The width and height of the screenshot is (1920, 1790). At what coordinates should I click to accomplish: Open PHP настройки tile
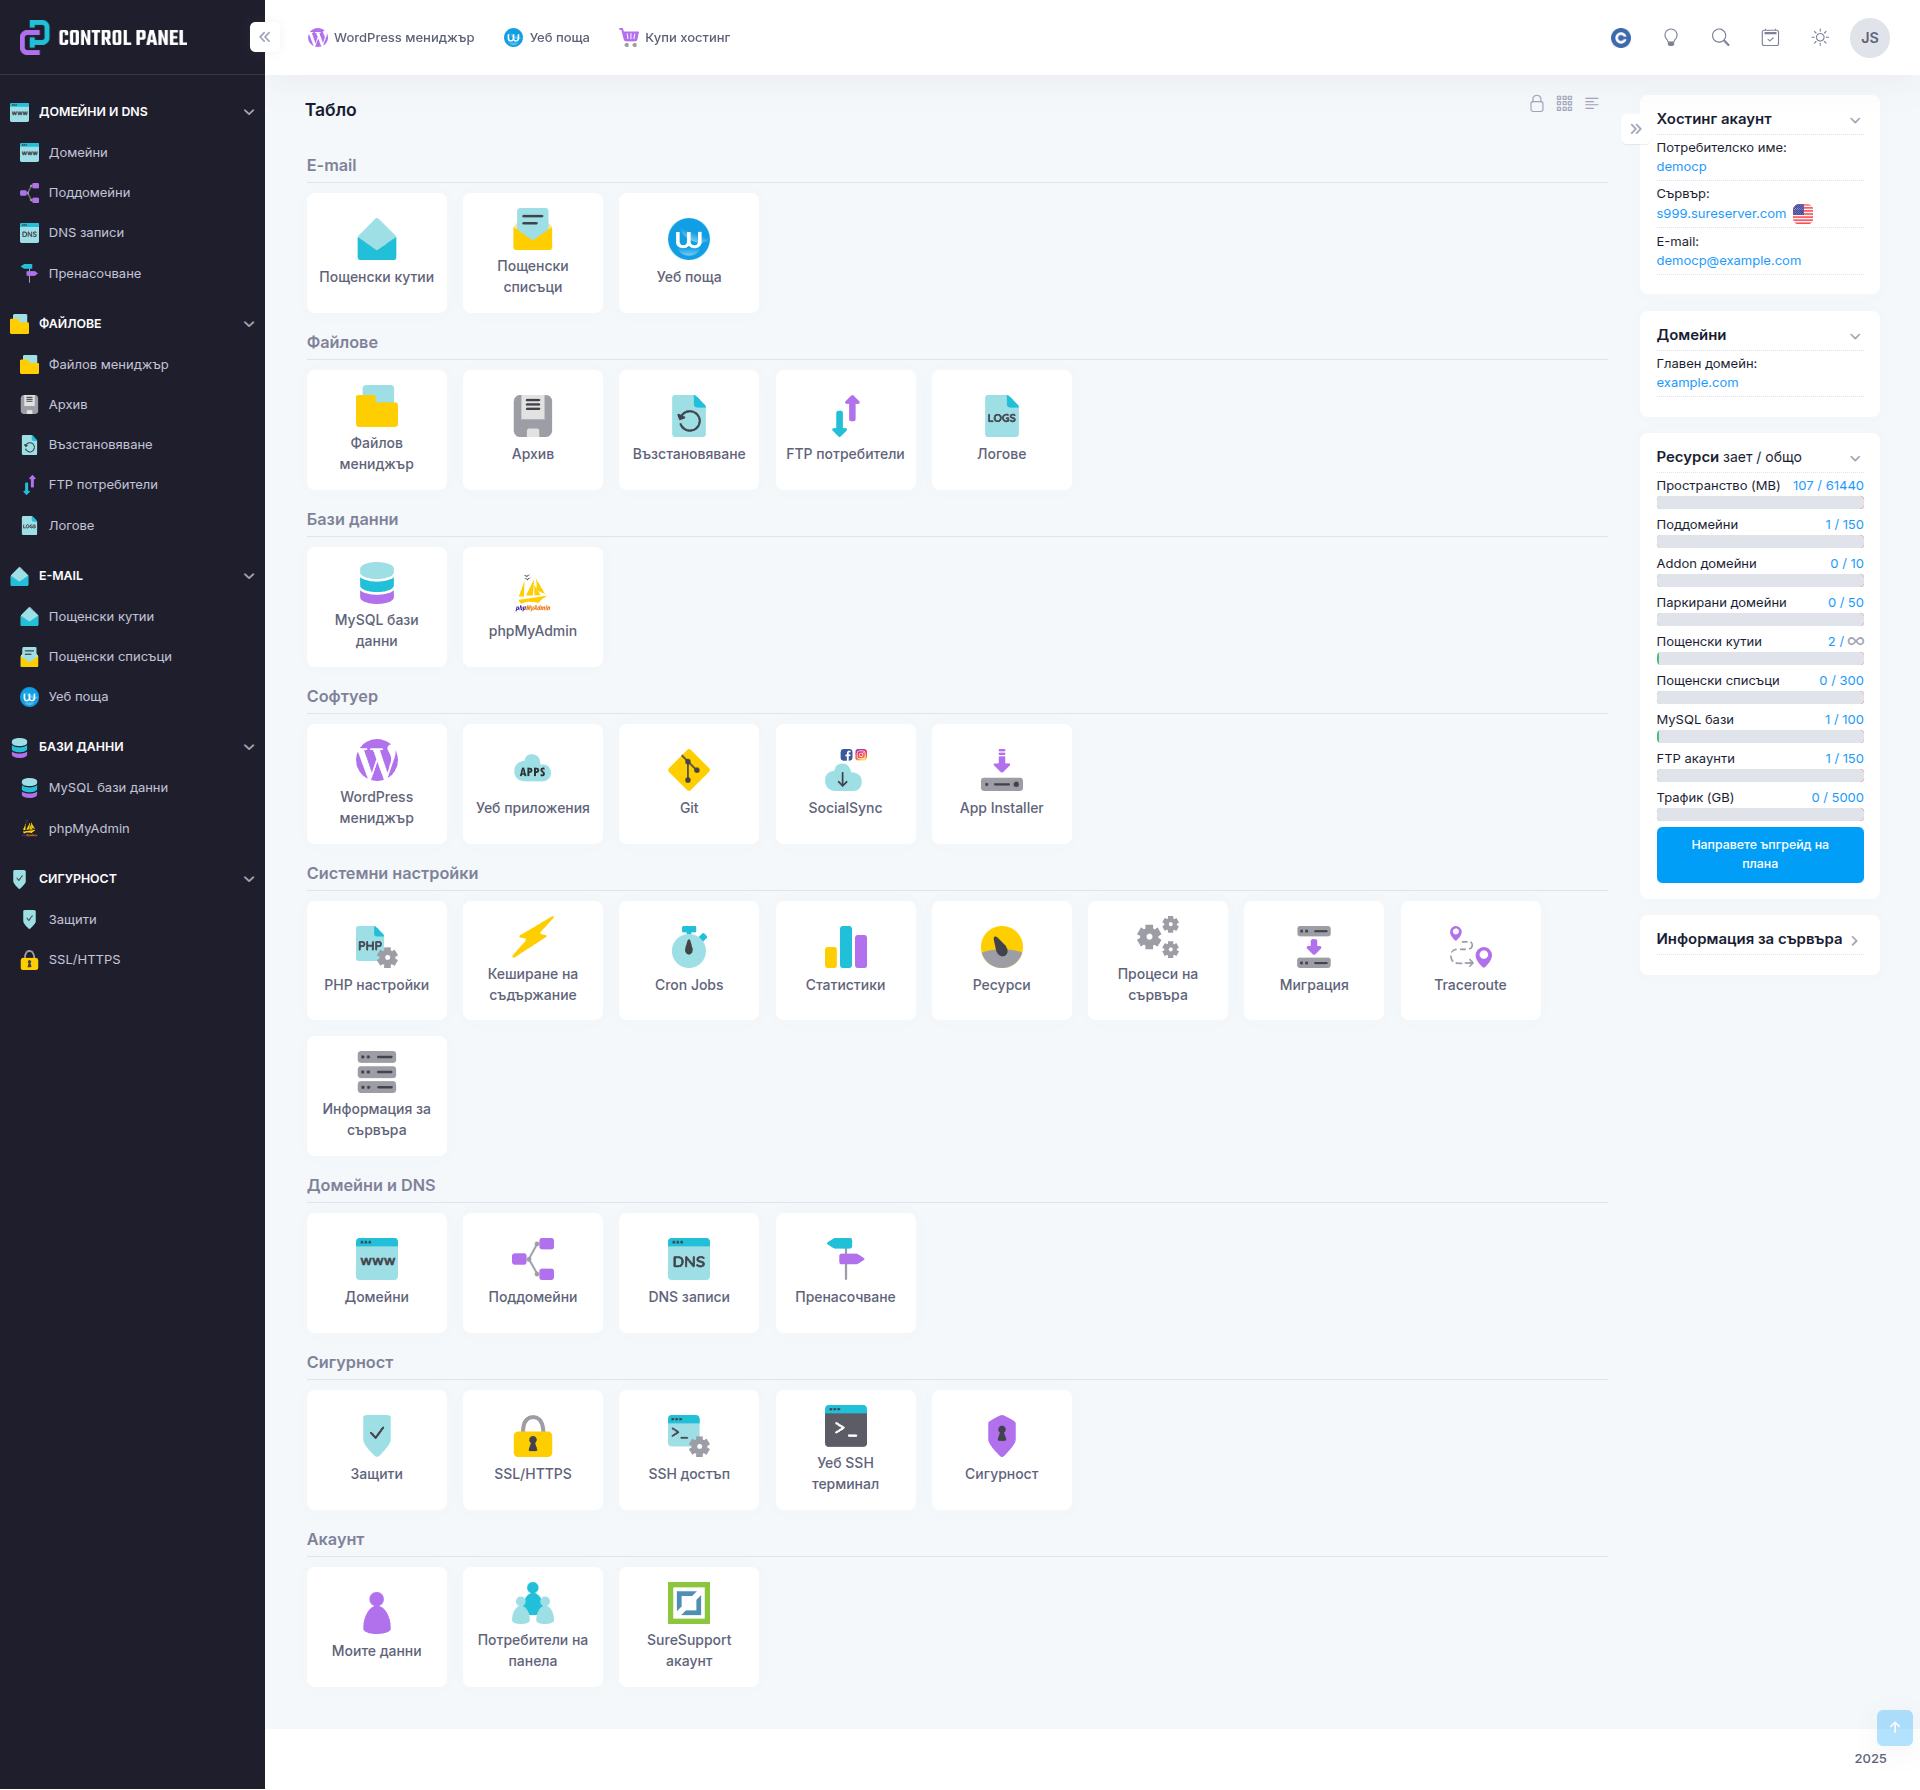point(376,961)
